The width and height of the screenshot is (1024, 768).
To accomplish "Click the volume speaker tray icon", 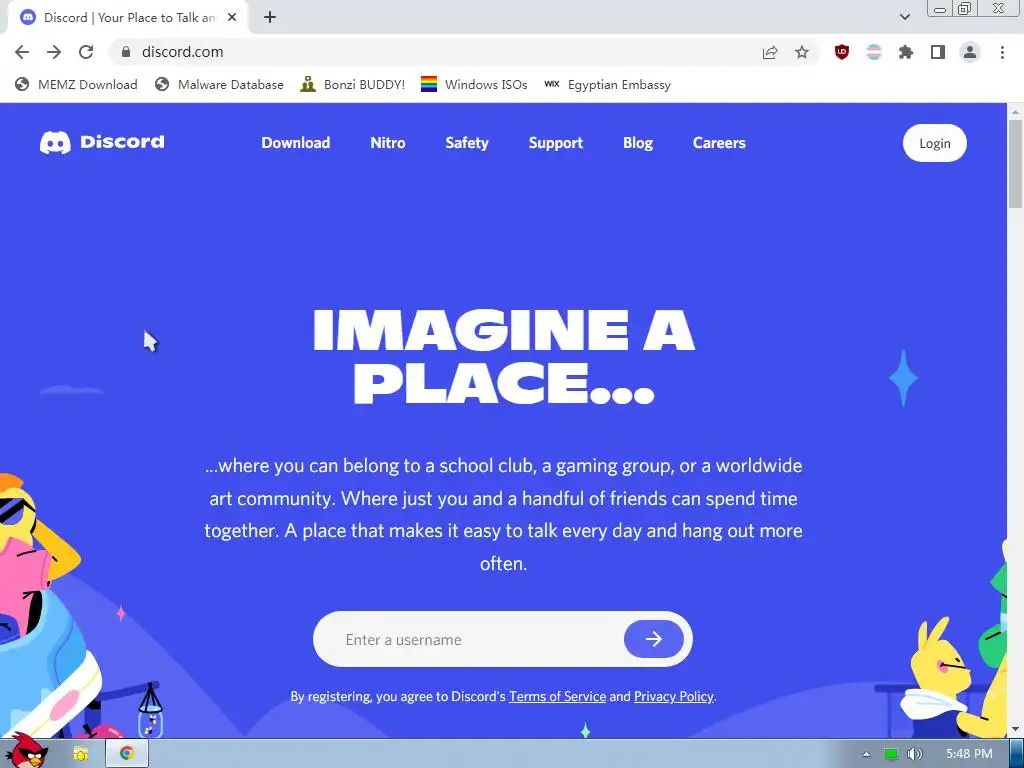I will coord(914,754).
